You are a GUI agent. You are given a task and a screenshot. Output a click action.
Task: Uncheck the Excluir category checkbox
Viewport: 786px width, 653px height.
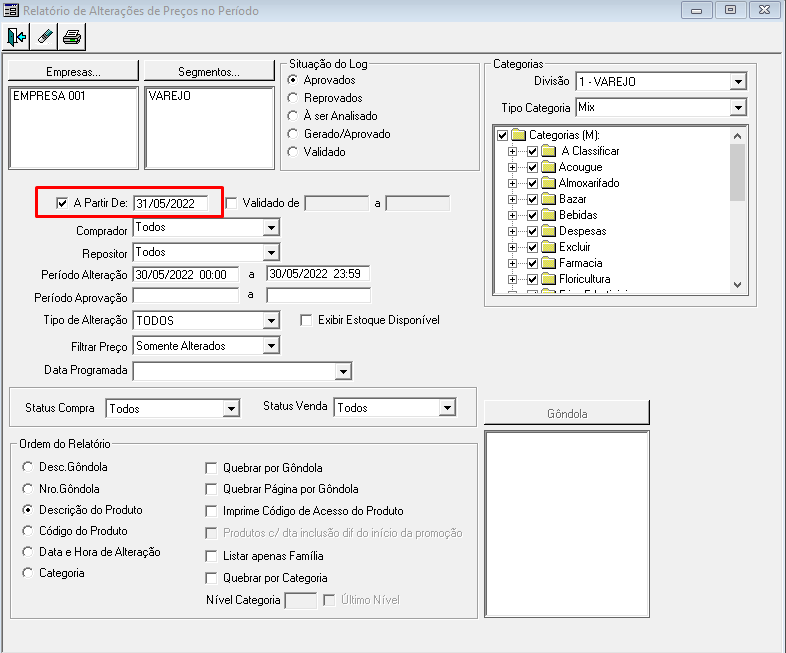click(x=532, y=248)
